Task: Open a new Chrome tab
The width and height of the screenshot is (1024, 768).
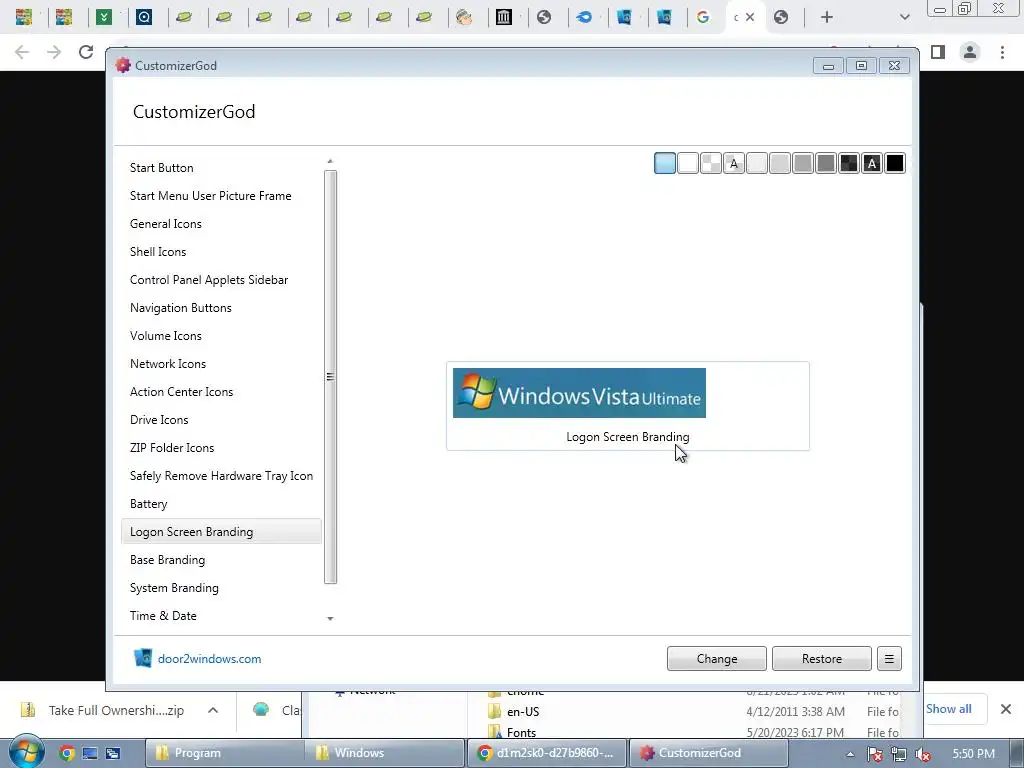Action: coord(827,18)
